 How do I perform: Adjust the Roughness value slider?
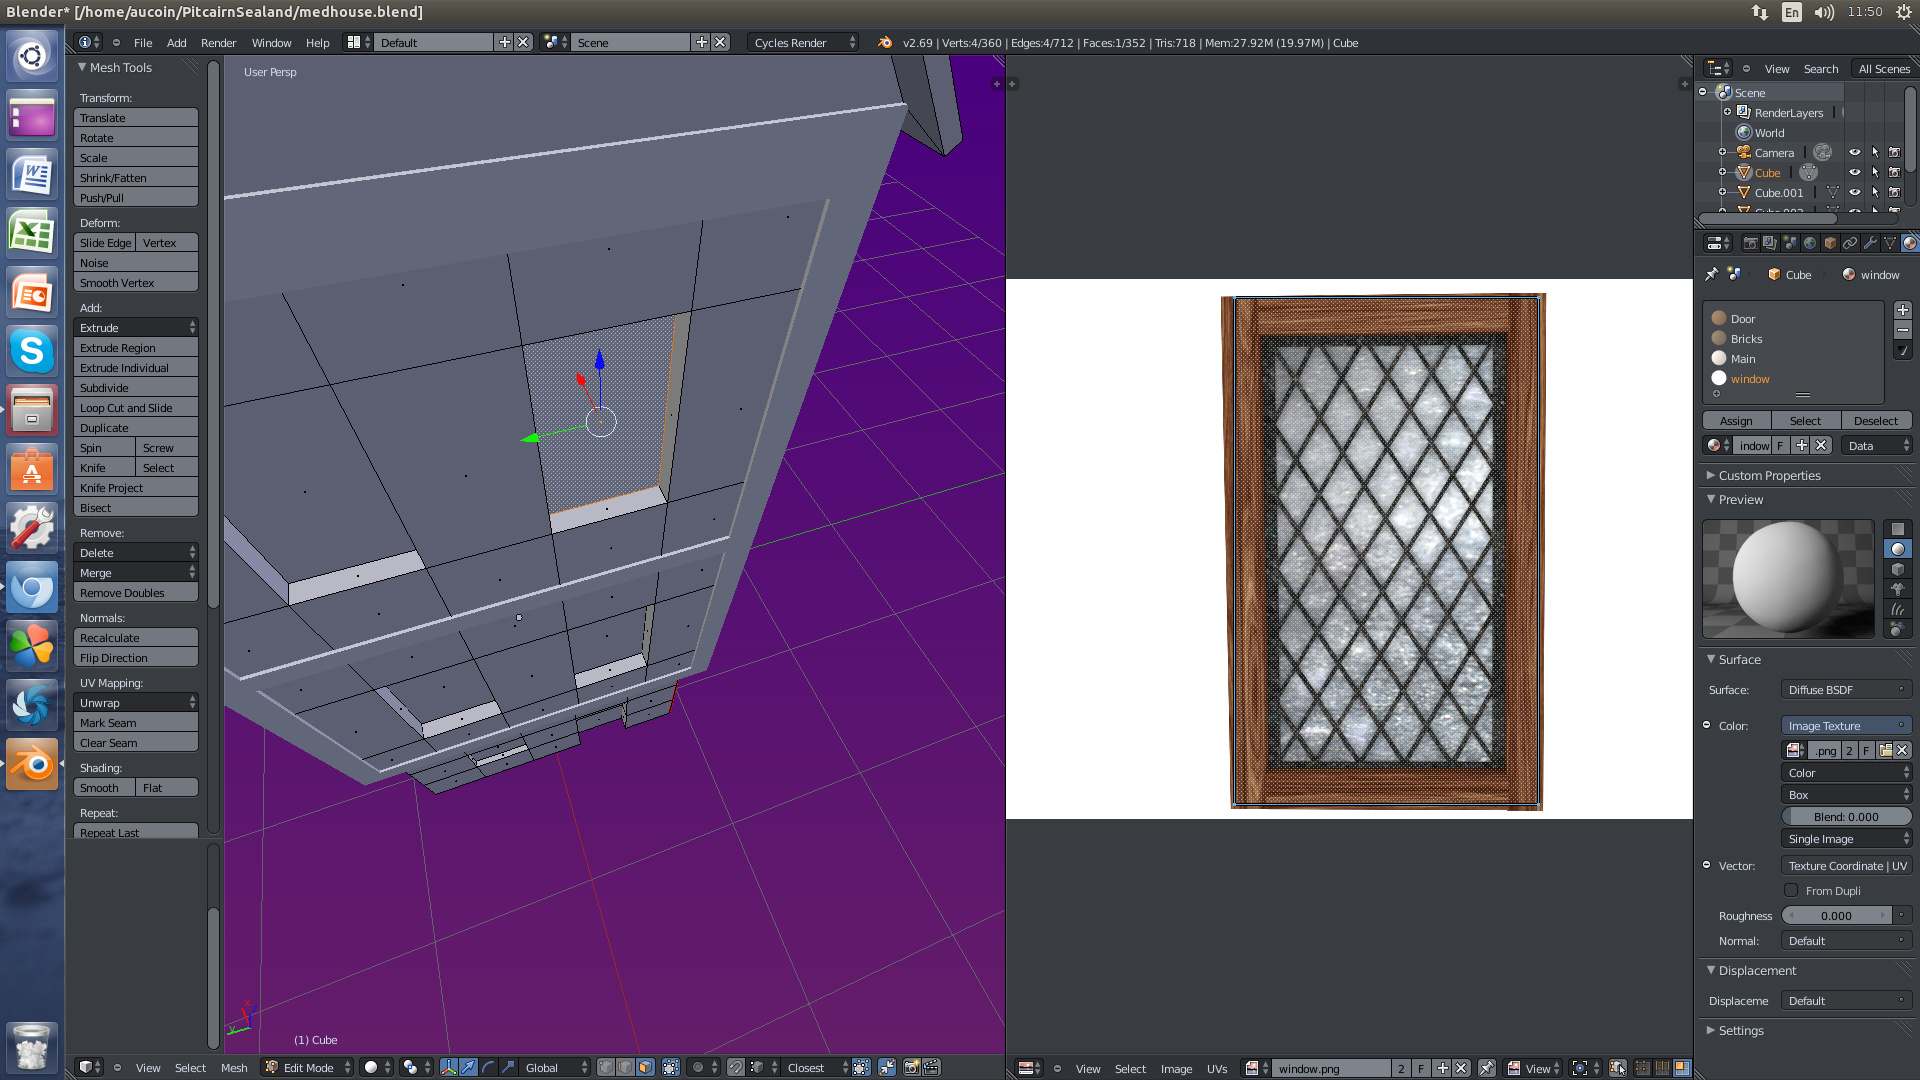[x=1836, y=915]
